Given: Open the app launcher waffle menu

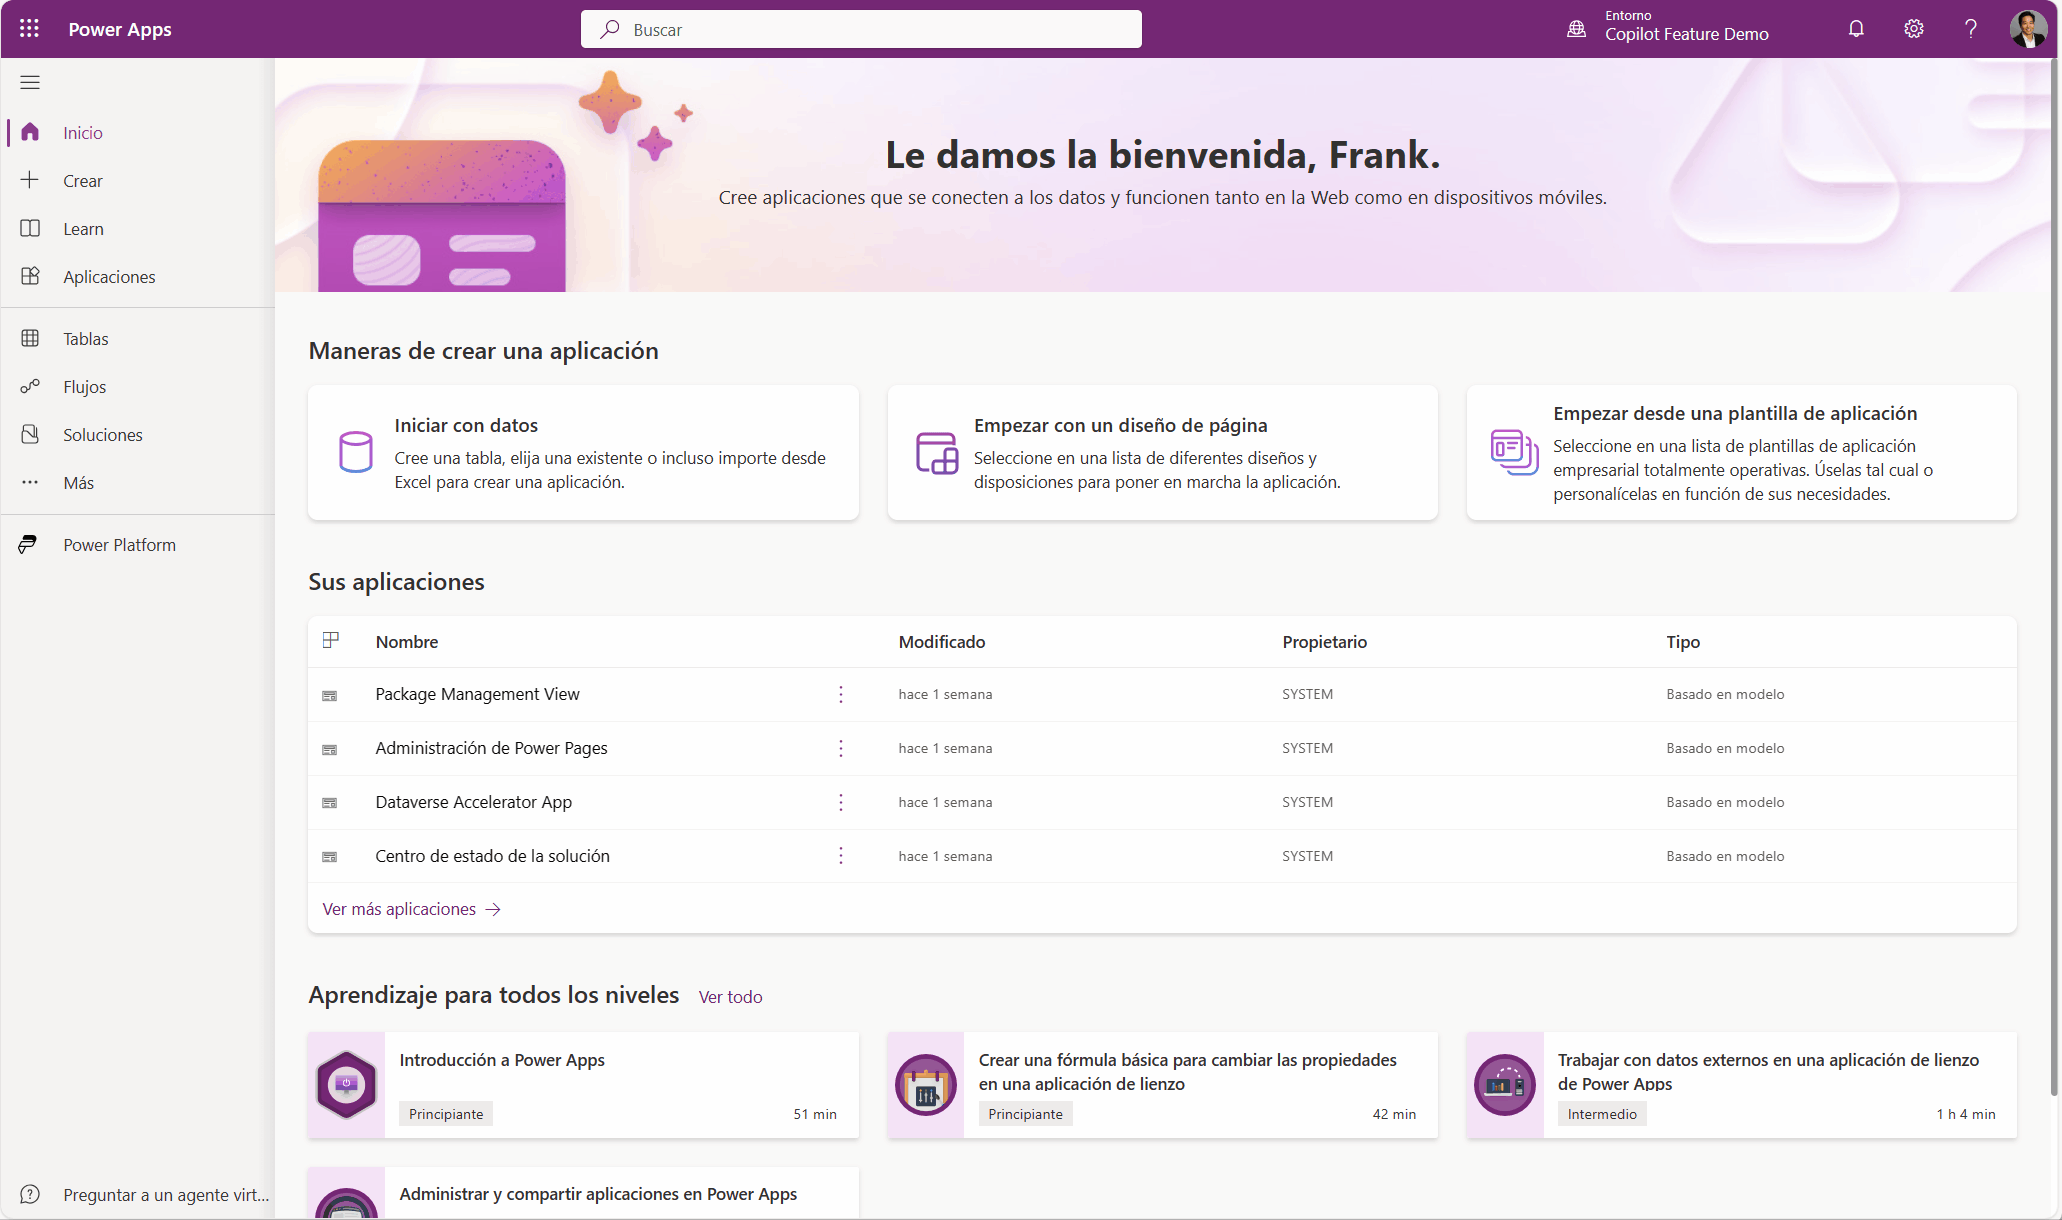Looking at the screenshot, I should click(x=29, y=28).
